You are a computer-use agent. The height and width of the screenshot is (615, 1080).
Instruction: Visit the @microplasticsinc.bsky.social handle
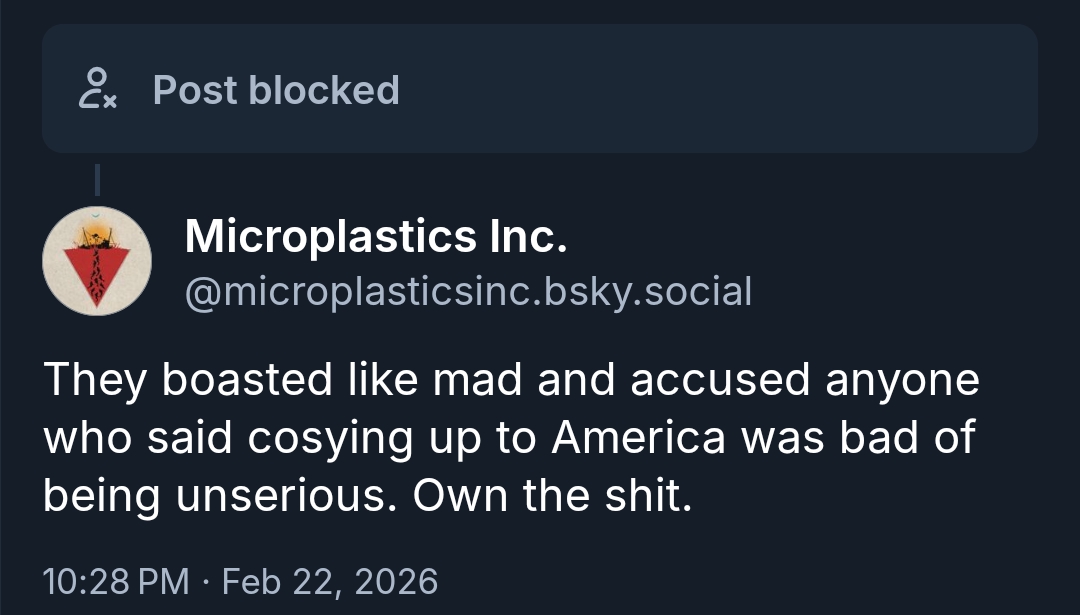468,291
